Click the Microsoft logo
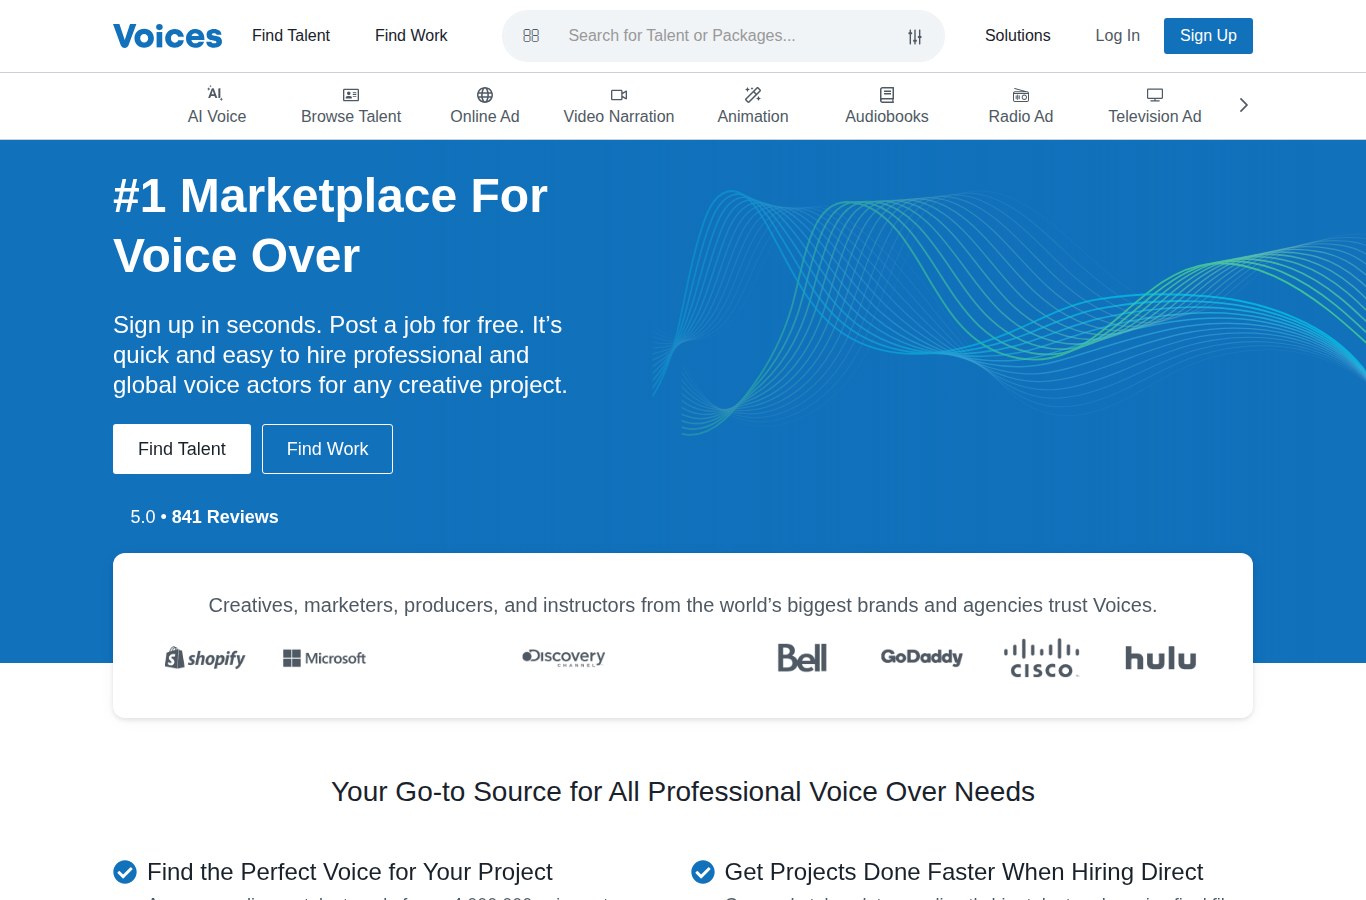This screenshot has width=1366, height=900. 324,658
